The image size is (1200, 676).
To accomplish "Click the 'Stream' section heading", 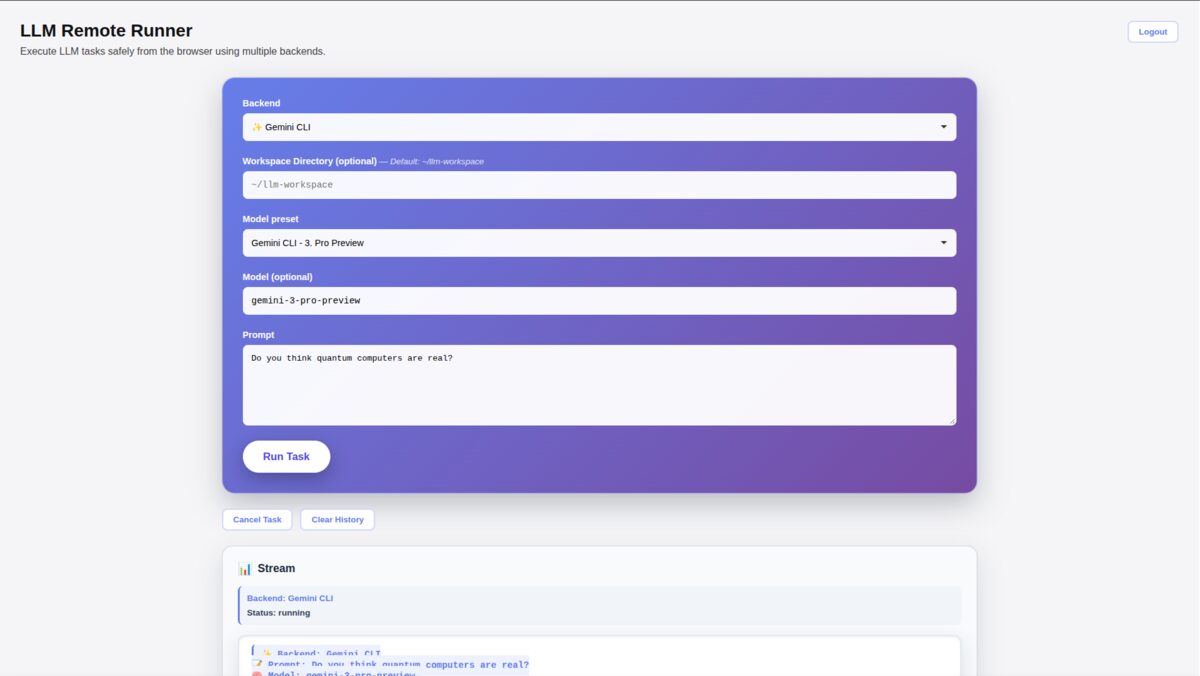I will click(276, 568).
